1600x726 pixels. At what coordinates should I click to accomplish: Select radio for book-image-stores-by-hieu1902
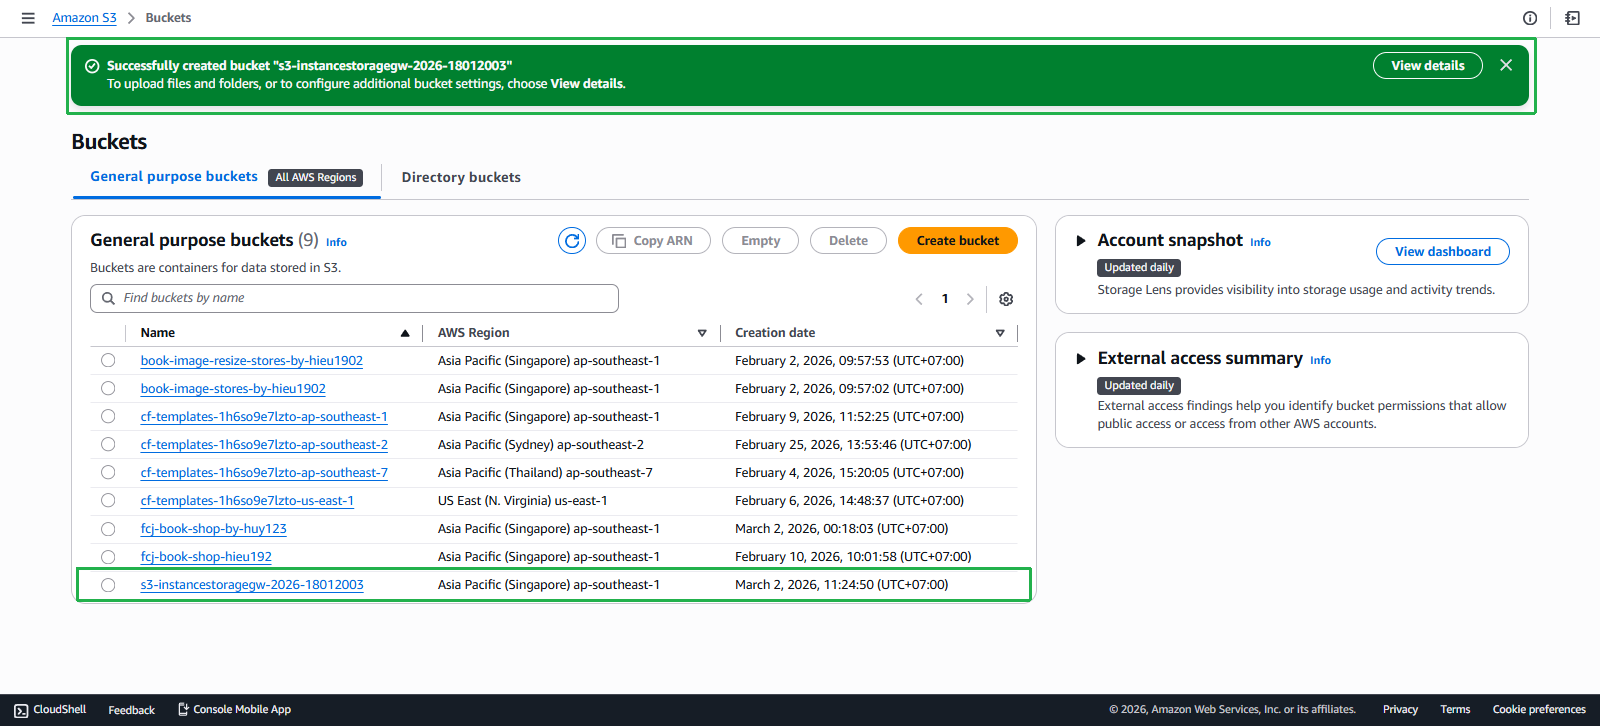108,389
